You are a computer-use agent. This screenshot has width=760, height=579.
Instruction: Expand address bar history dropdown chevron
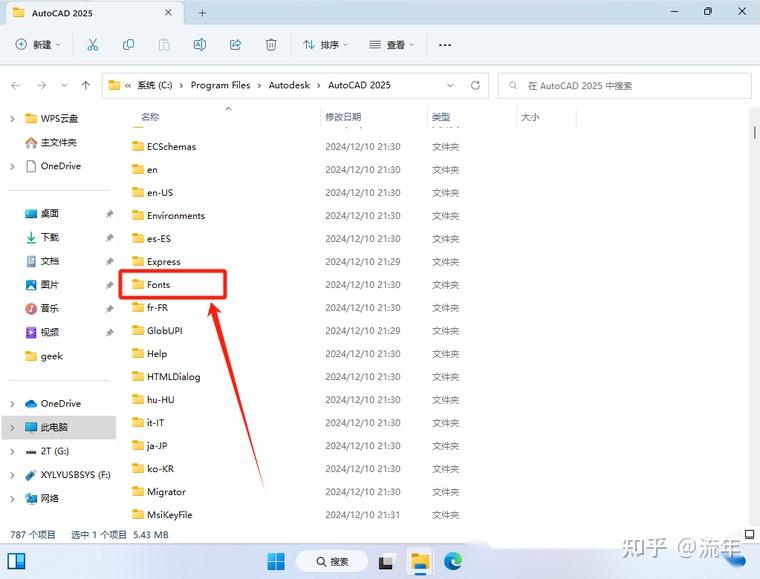(450, 85)
